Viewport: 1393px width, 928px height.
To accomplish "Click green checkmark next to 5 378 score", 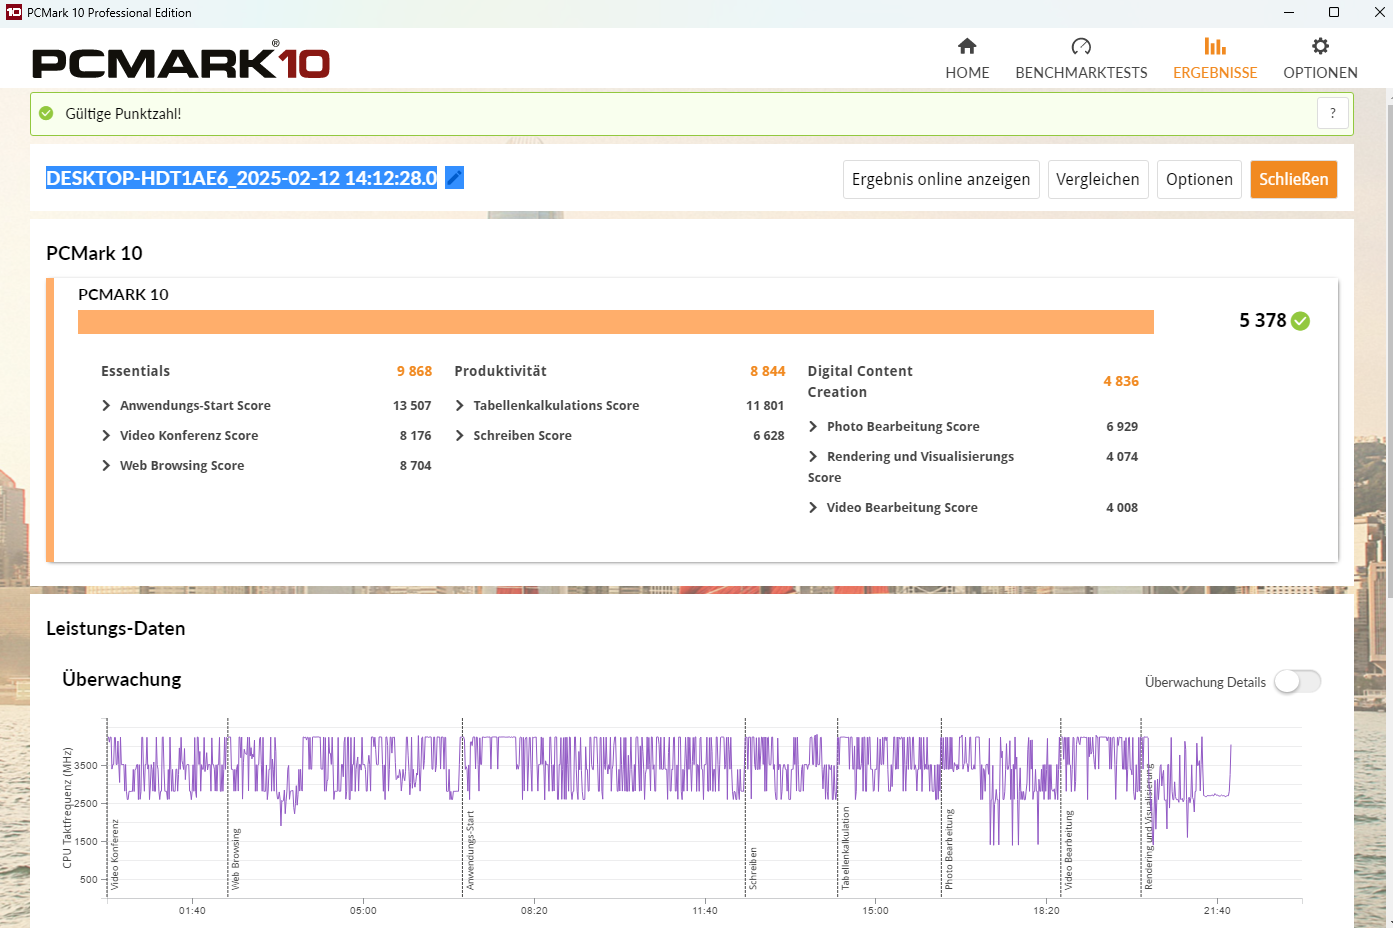I will click(x=1301, y=321).
